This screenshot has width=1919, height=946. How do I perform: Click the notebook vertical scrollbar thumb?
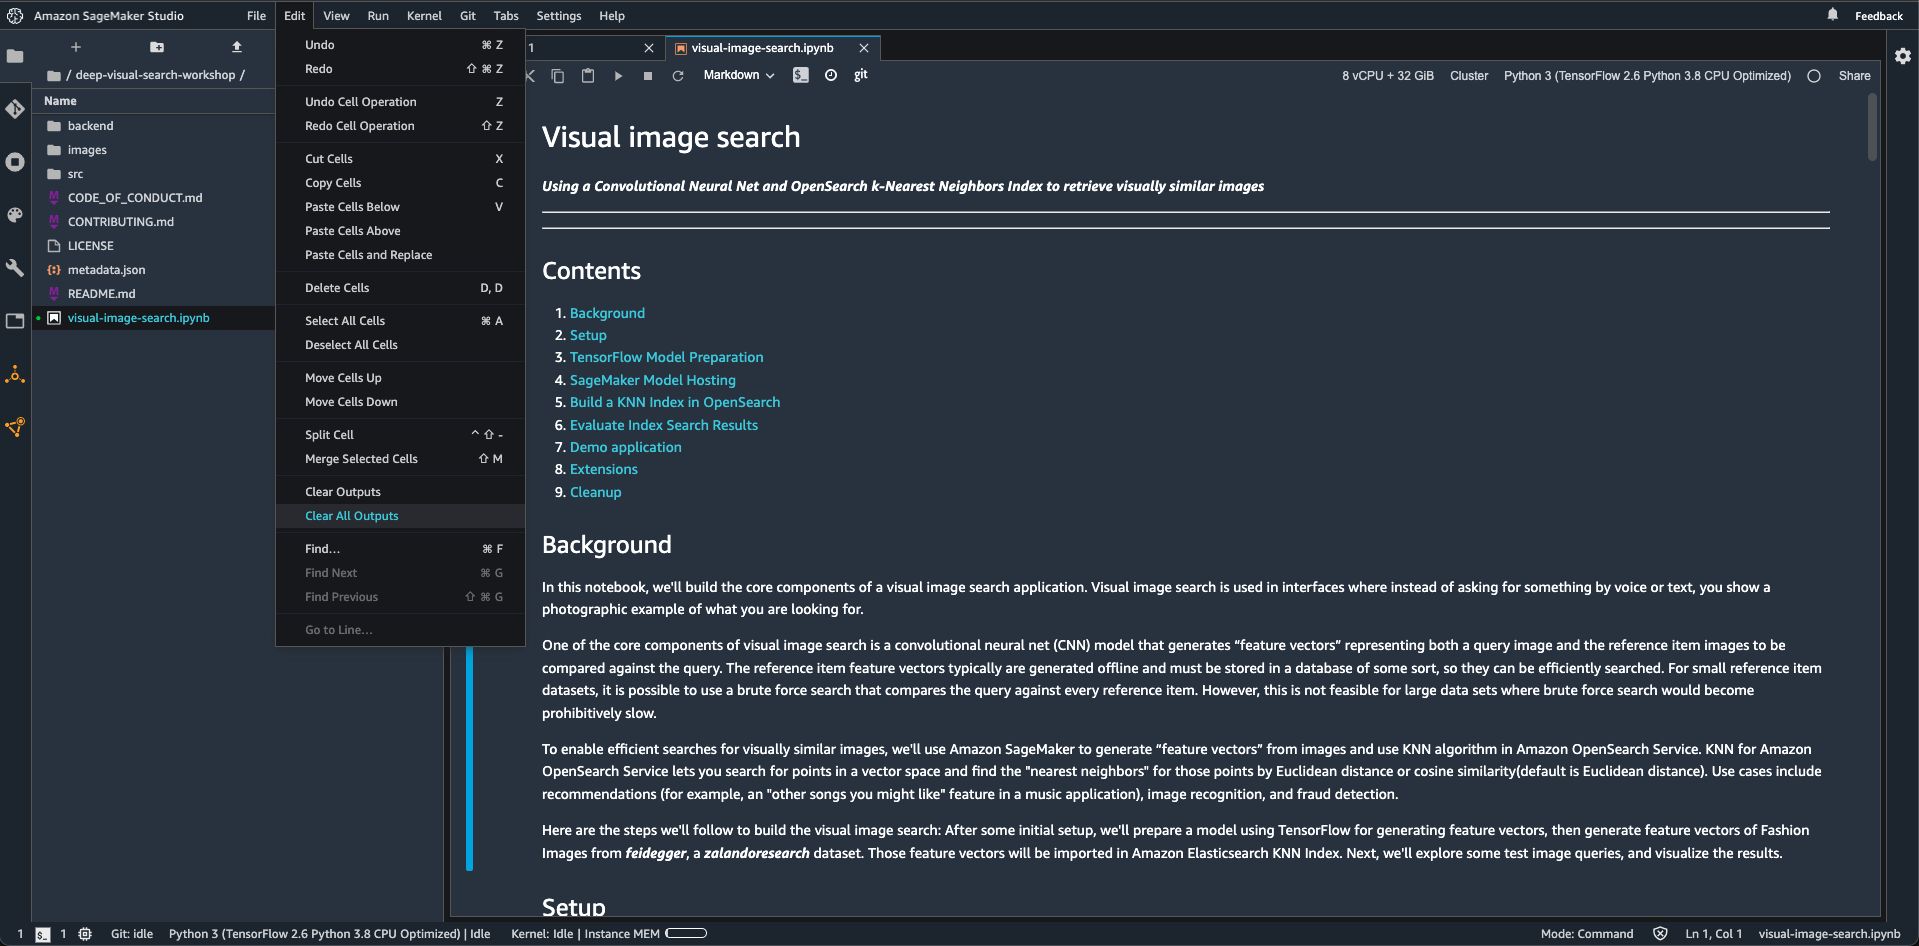pos(1872,126)
